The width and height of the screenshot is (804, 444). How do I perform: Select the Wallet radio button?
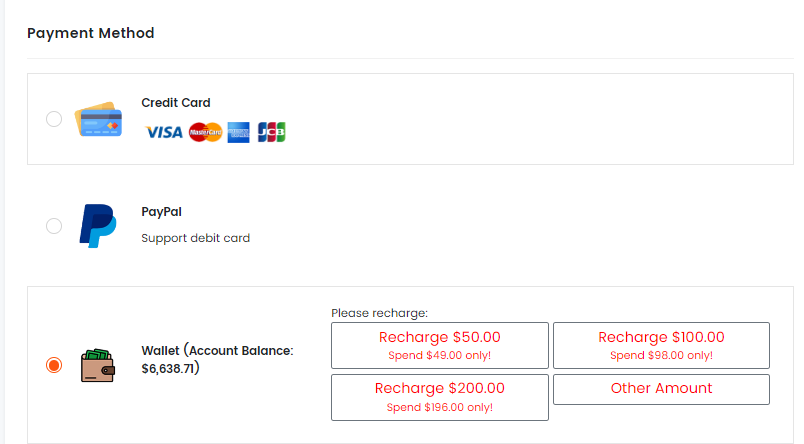(x=54, y=365)
